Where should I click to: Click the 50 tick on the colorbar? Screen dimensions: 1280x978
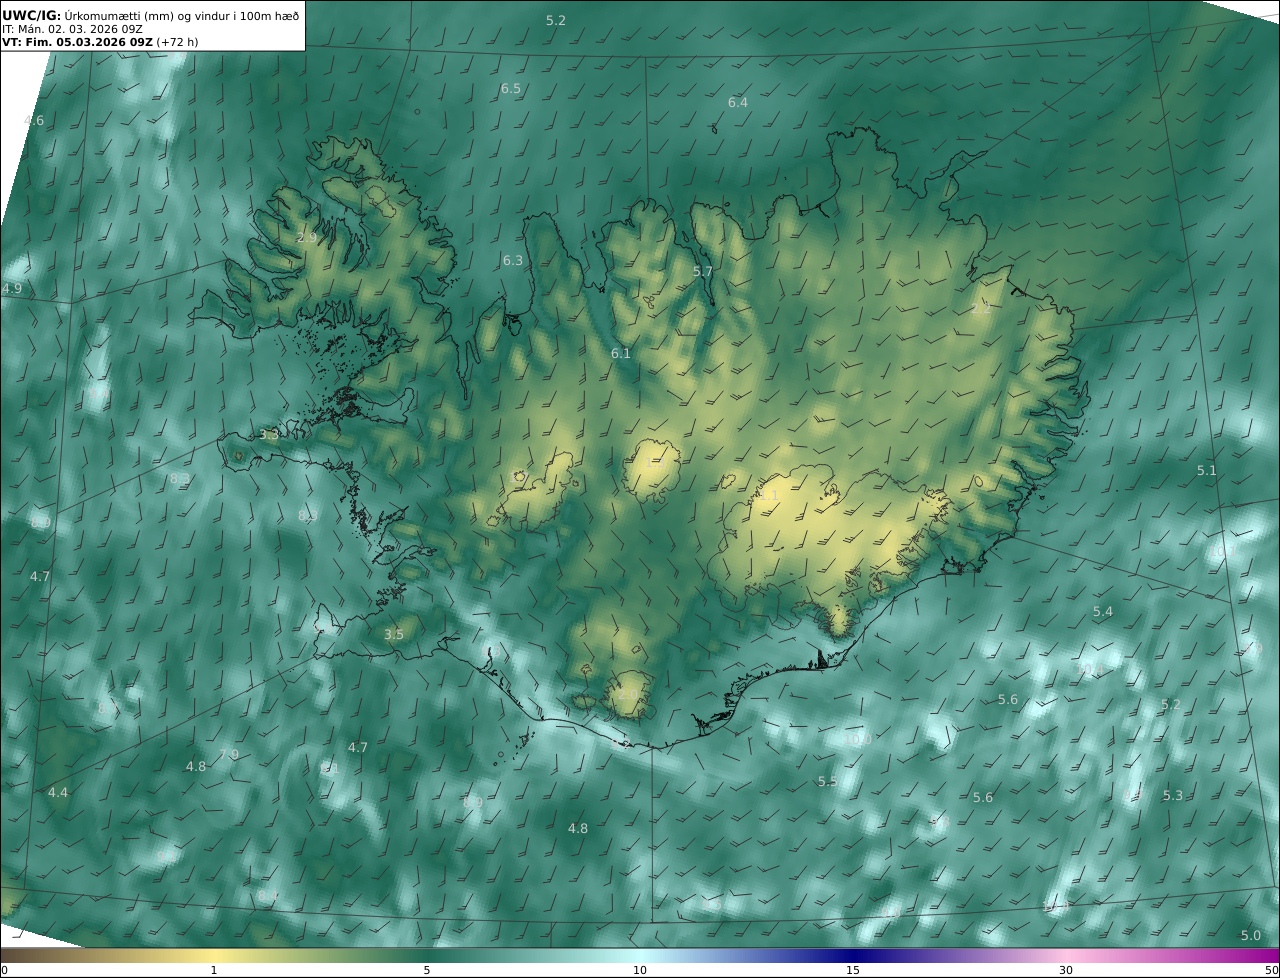1272,971
